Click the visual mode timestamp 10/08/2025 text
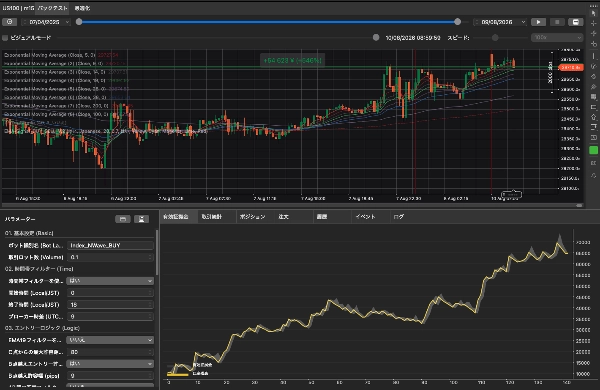 click(413, 38)
